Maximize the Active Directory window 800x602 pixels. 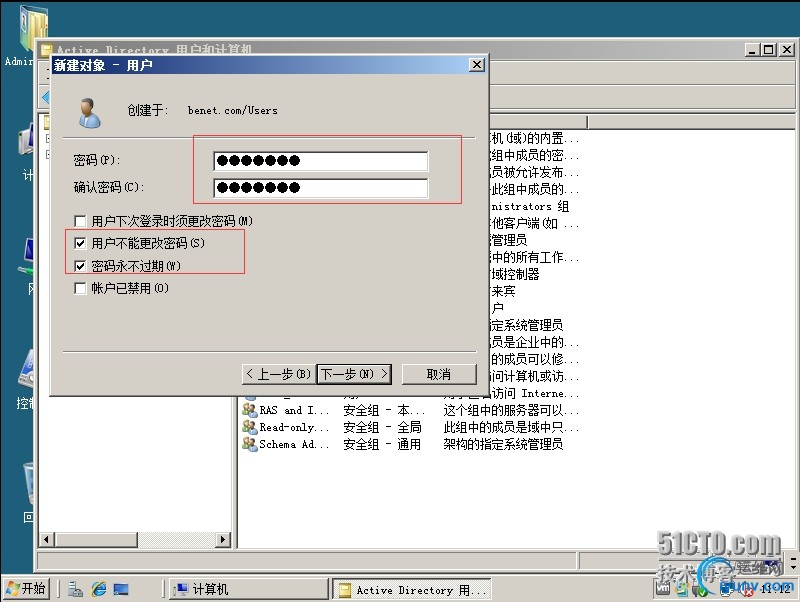point(768,49)
